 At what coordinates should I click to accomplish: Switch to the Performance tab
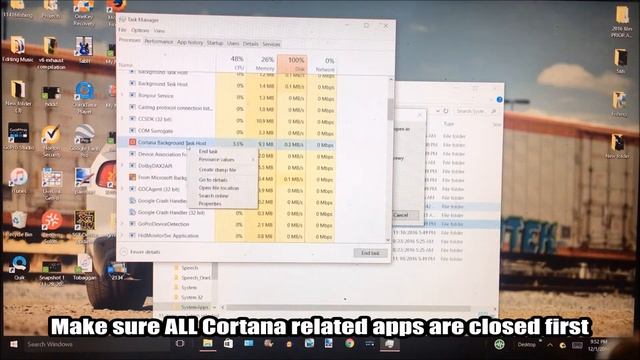[159, 42]
